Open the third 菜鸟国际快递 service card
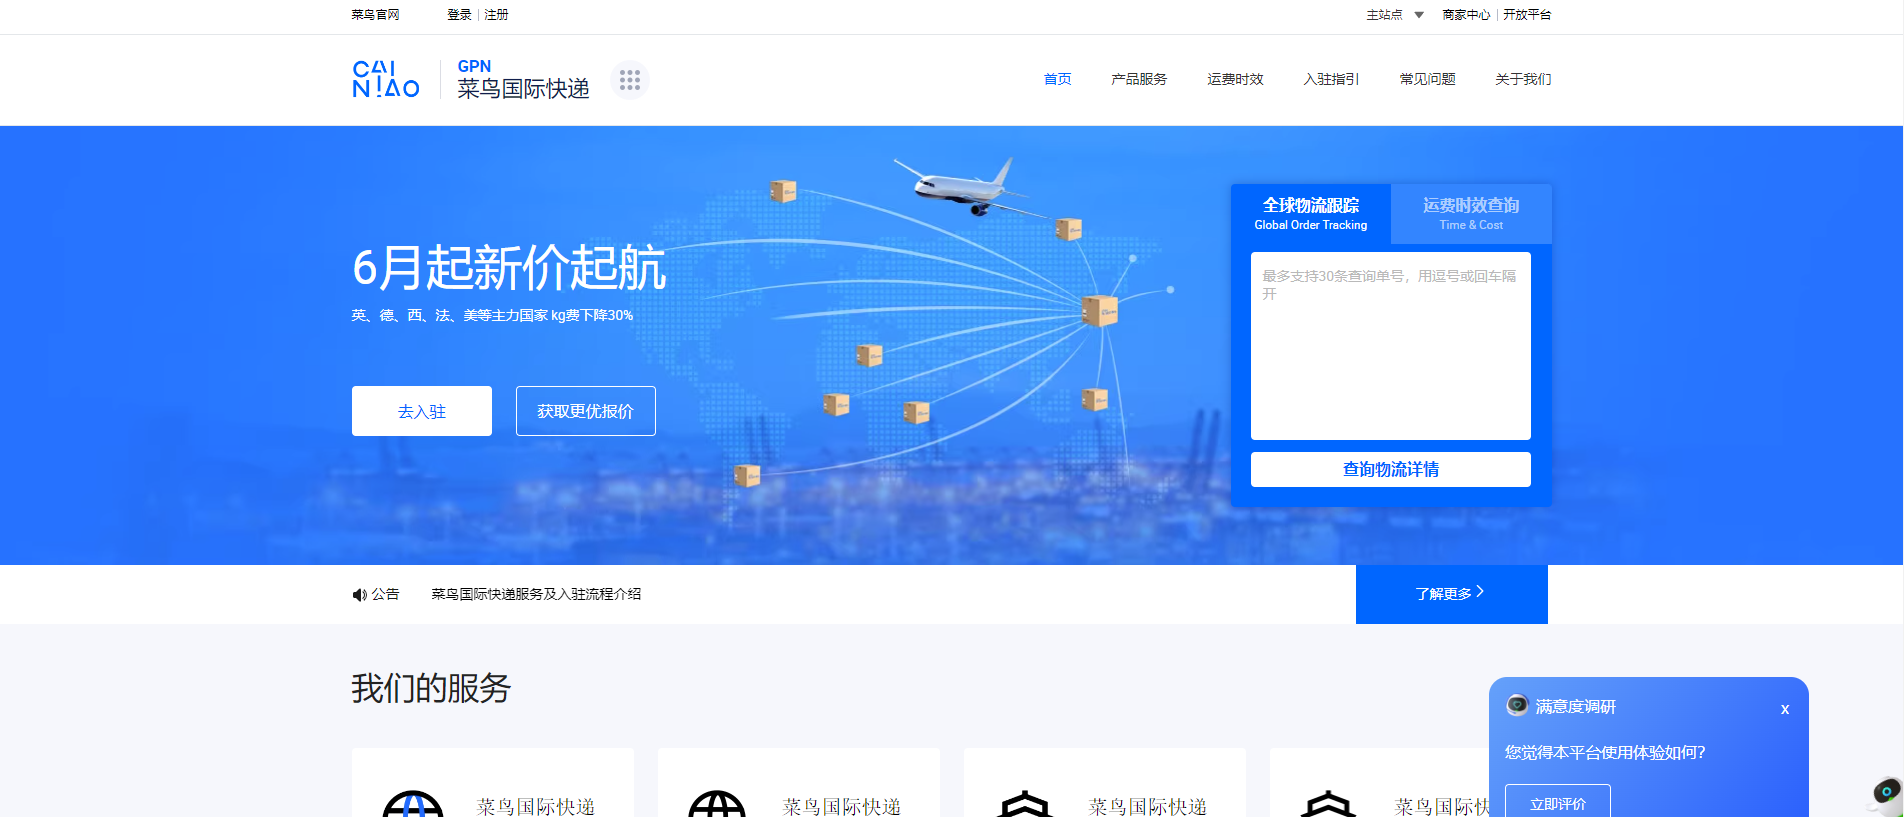The height and width of the screenshot is (817, 1904). (1105, 783)
